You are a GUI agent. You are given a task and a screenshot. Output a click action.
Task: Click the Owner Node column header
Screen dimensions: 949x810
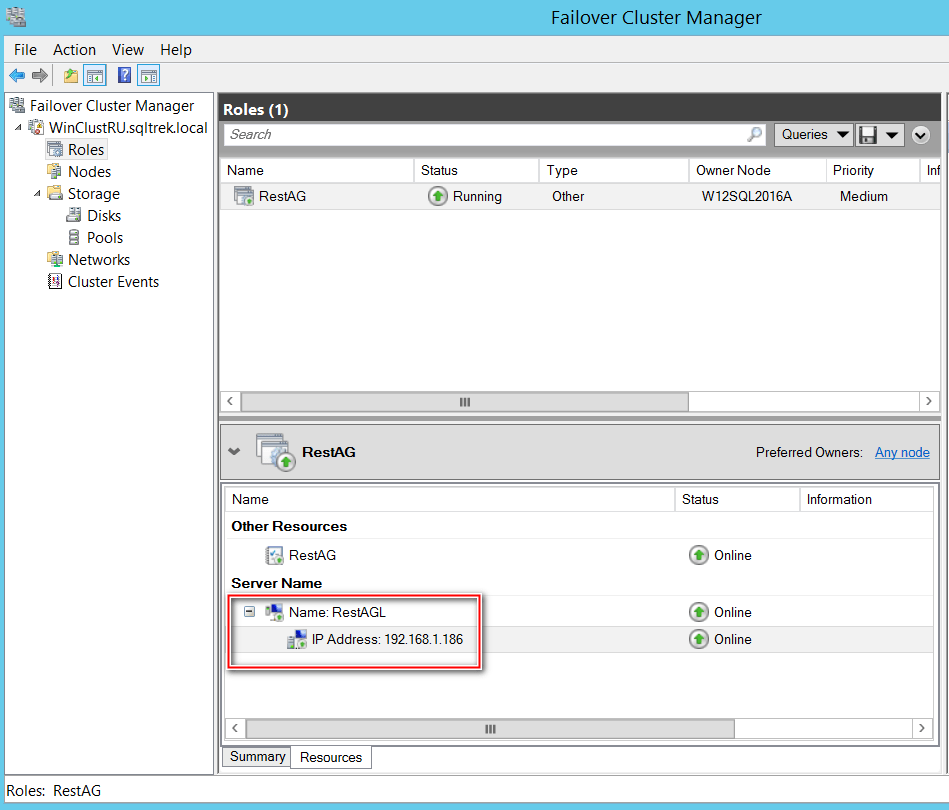pyautogui.click(x=733, y=171)
